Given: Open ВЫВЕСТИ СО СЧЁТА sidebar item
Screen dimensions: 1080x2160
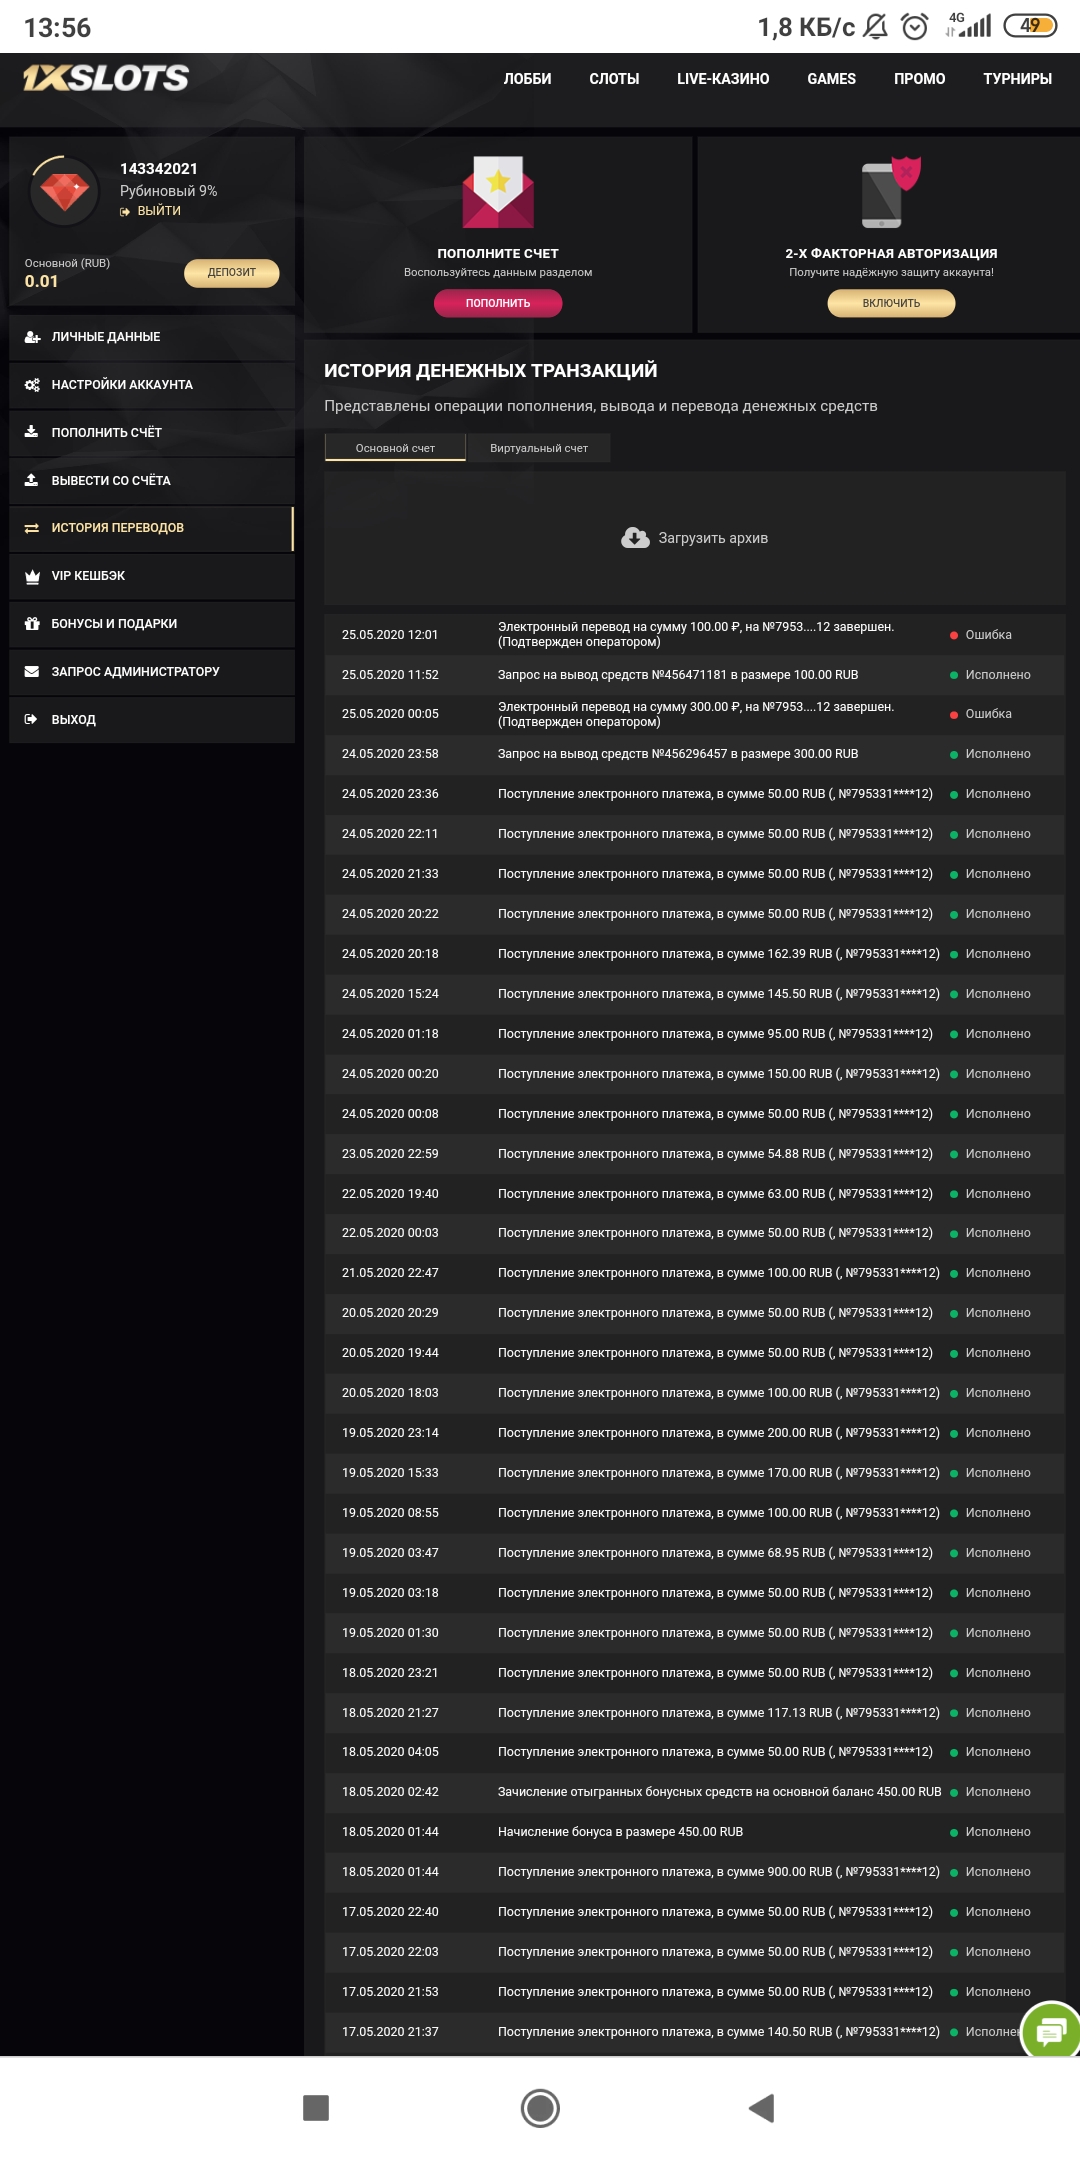Looking at the screenshot, I should pos(152,480).
